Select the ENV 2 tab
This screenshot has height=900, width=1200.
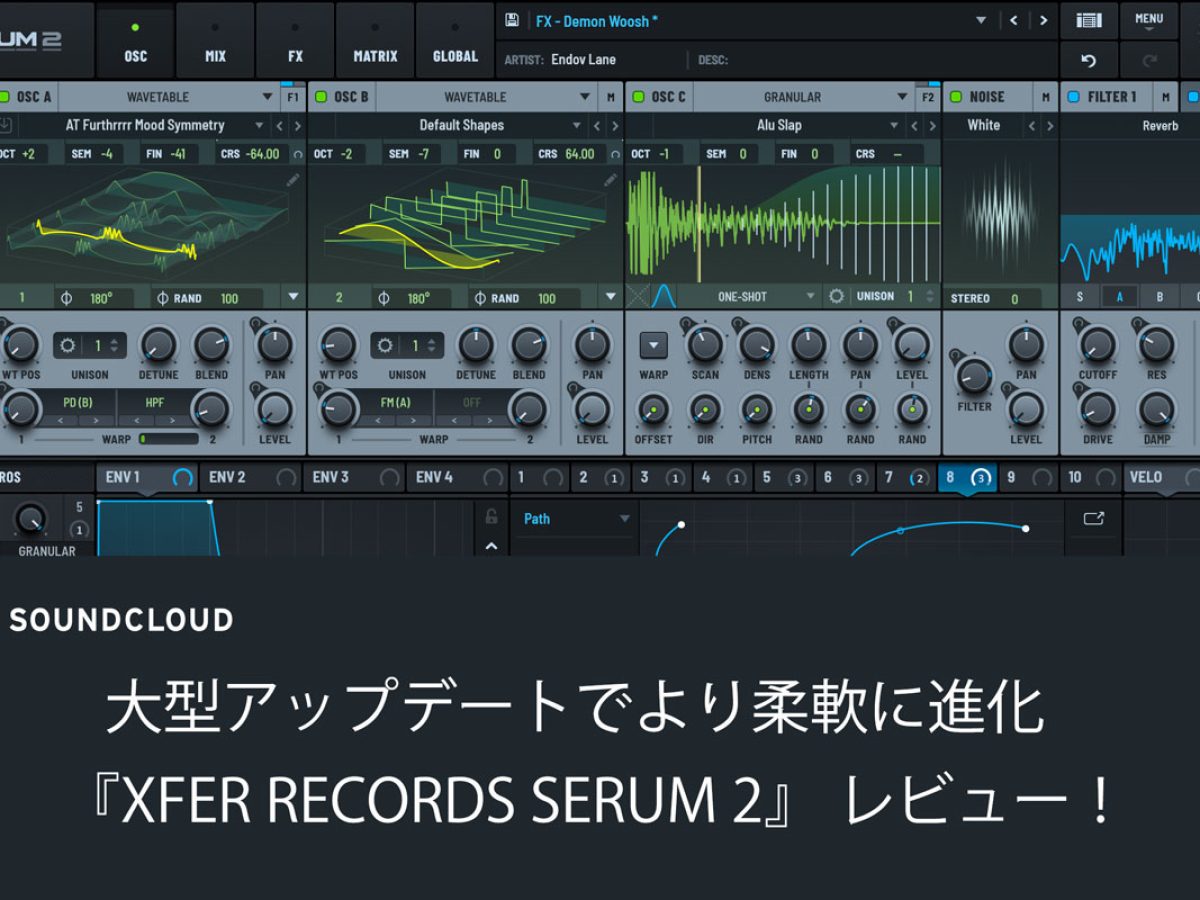pyautogui.click(x=250, y=478)
